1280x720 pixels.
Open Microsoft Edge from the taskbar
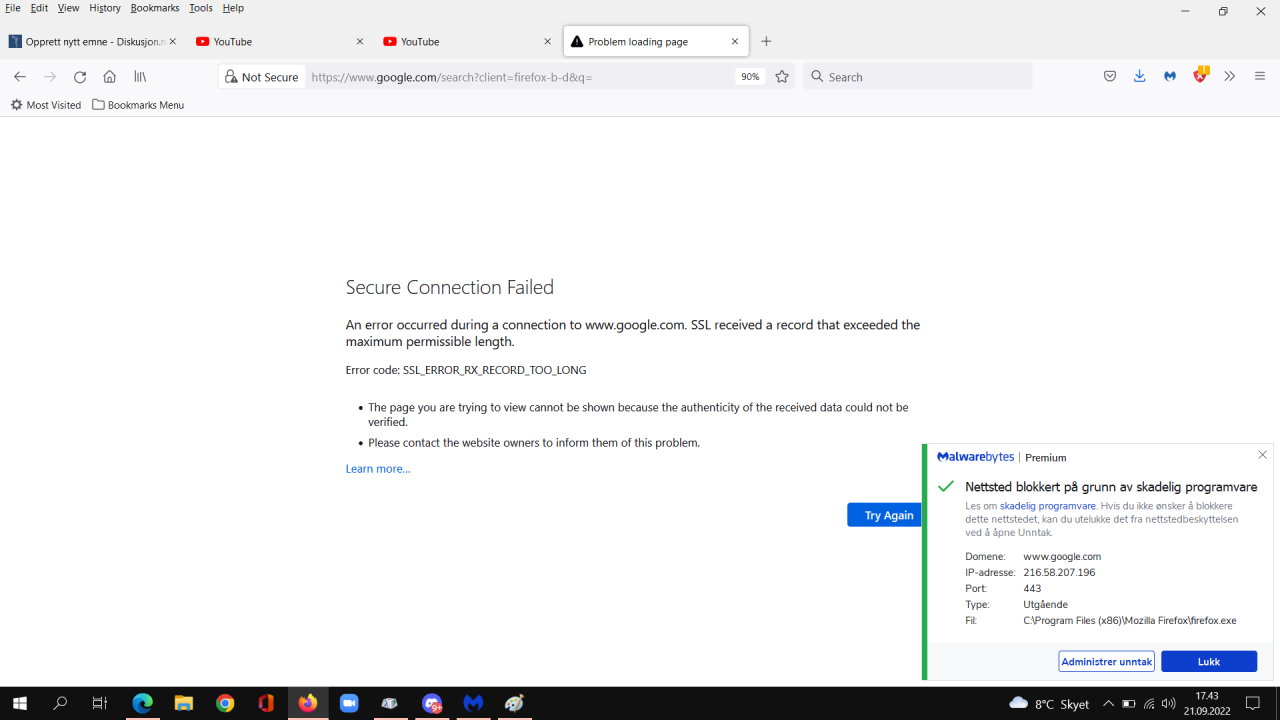[x=143, y=703]
